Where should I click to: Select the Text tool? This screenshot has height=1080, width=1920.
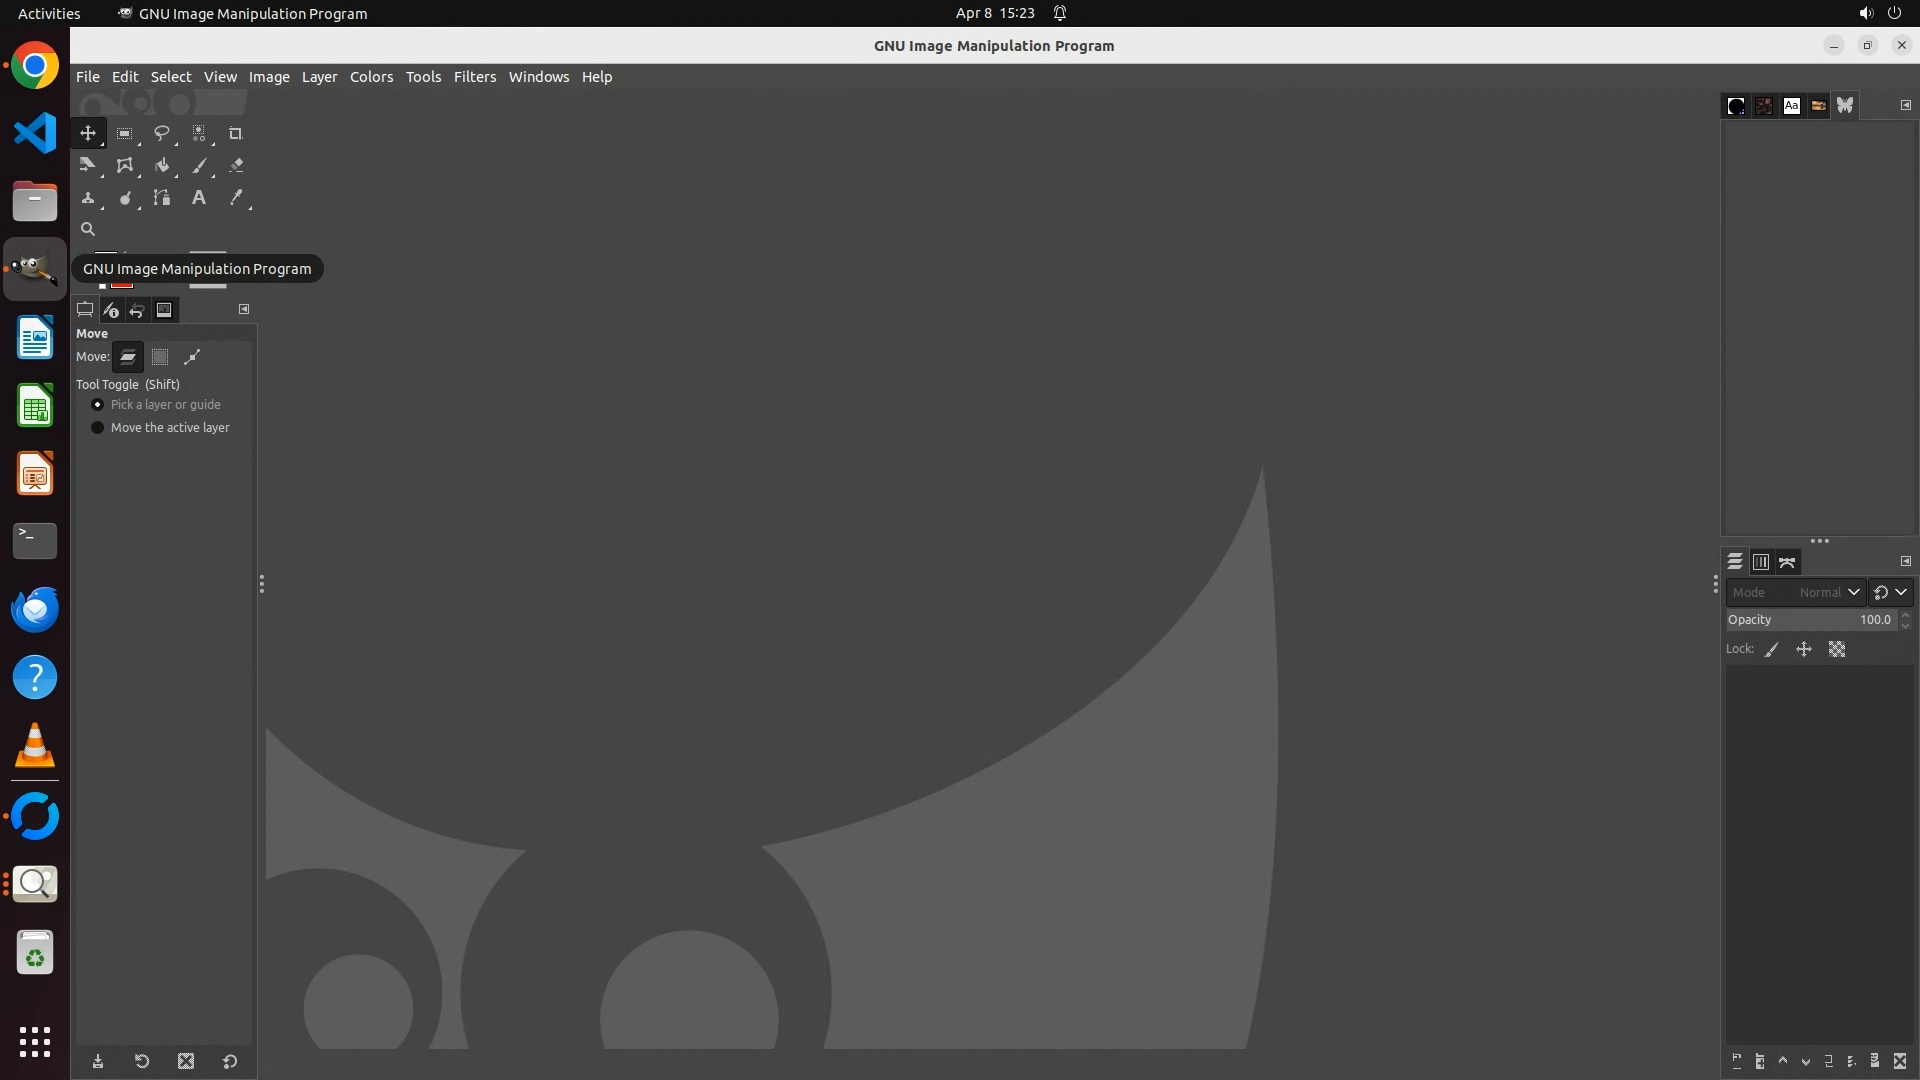(199, 198)
